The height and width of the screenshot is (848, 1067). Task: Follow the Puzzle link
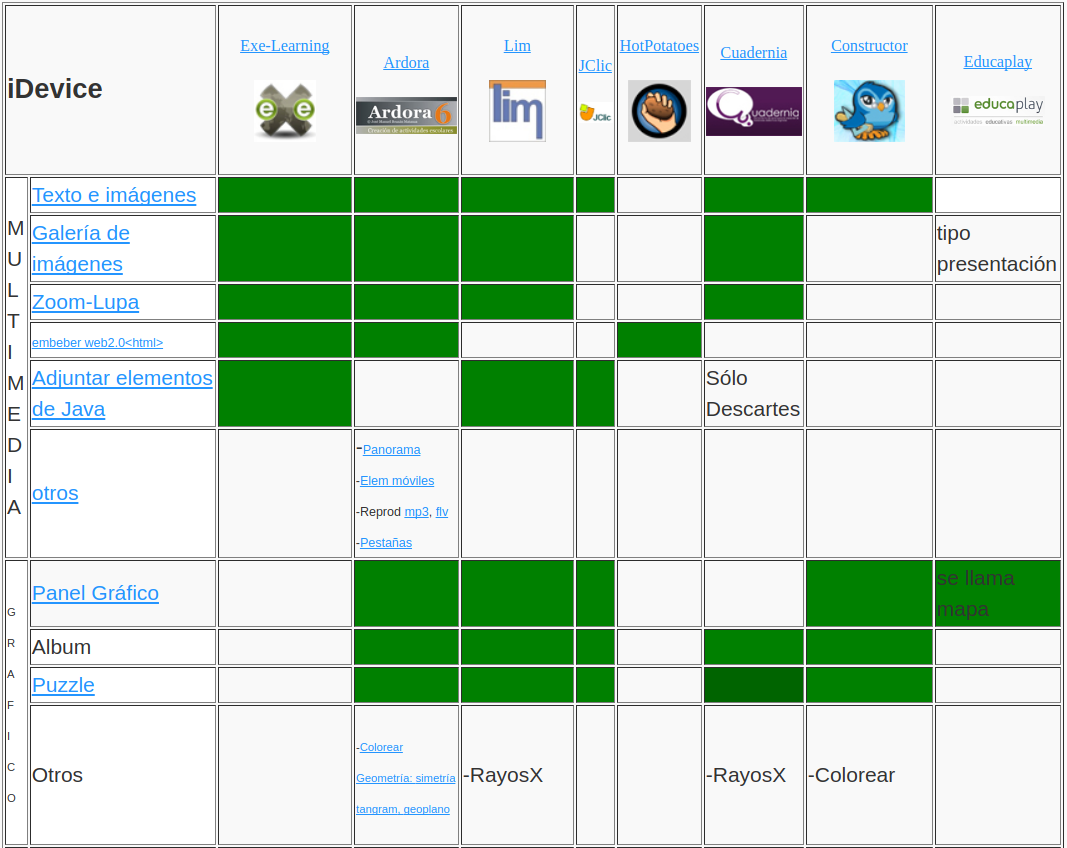63,685
